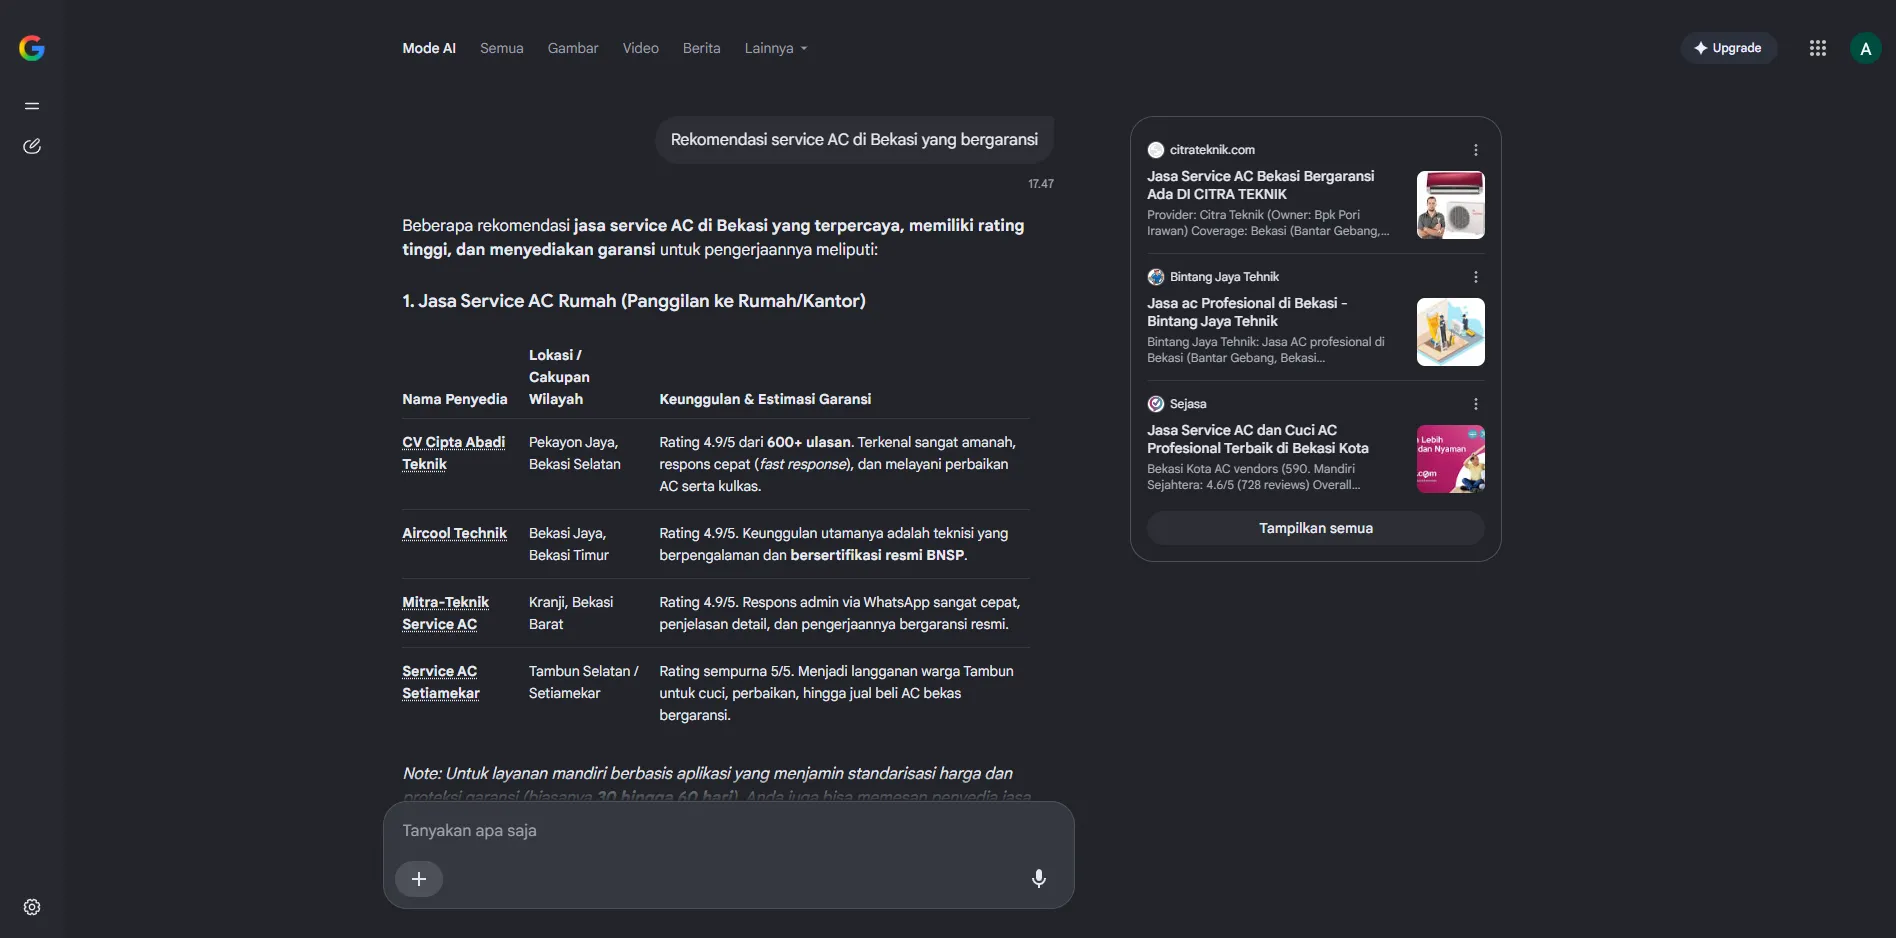Click 'Keunggulan & Estimasi Garansi' header

(x=765, y=399)
